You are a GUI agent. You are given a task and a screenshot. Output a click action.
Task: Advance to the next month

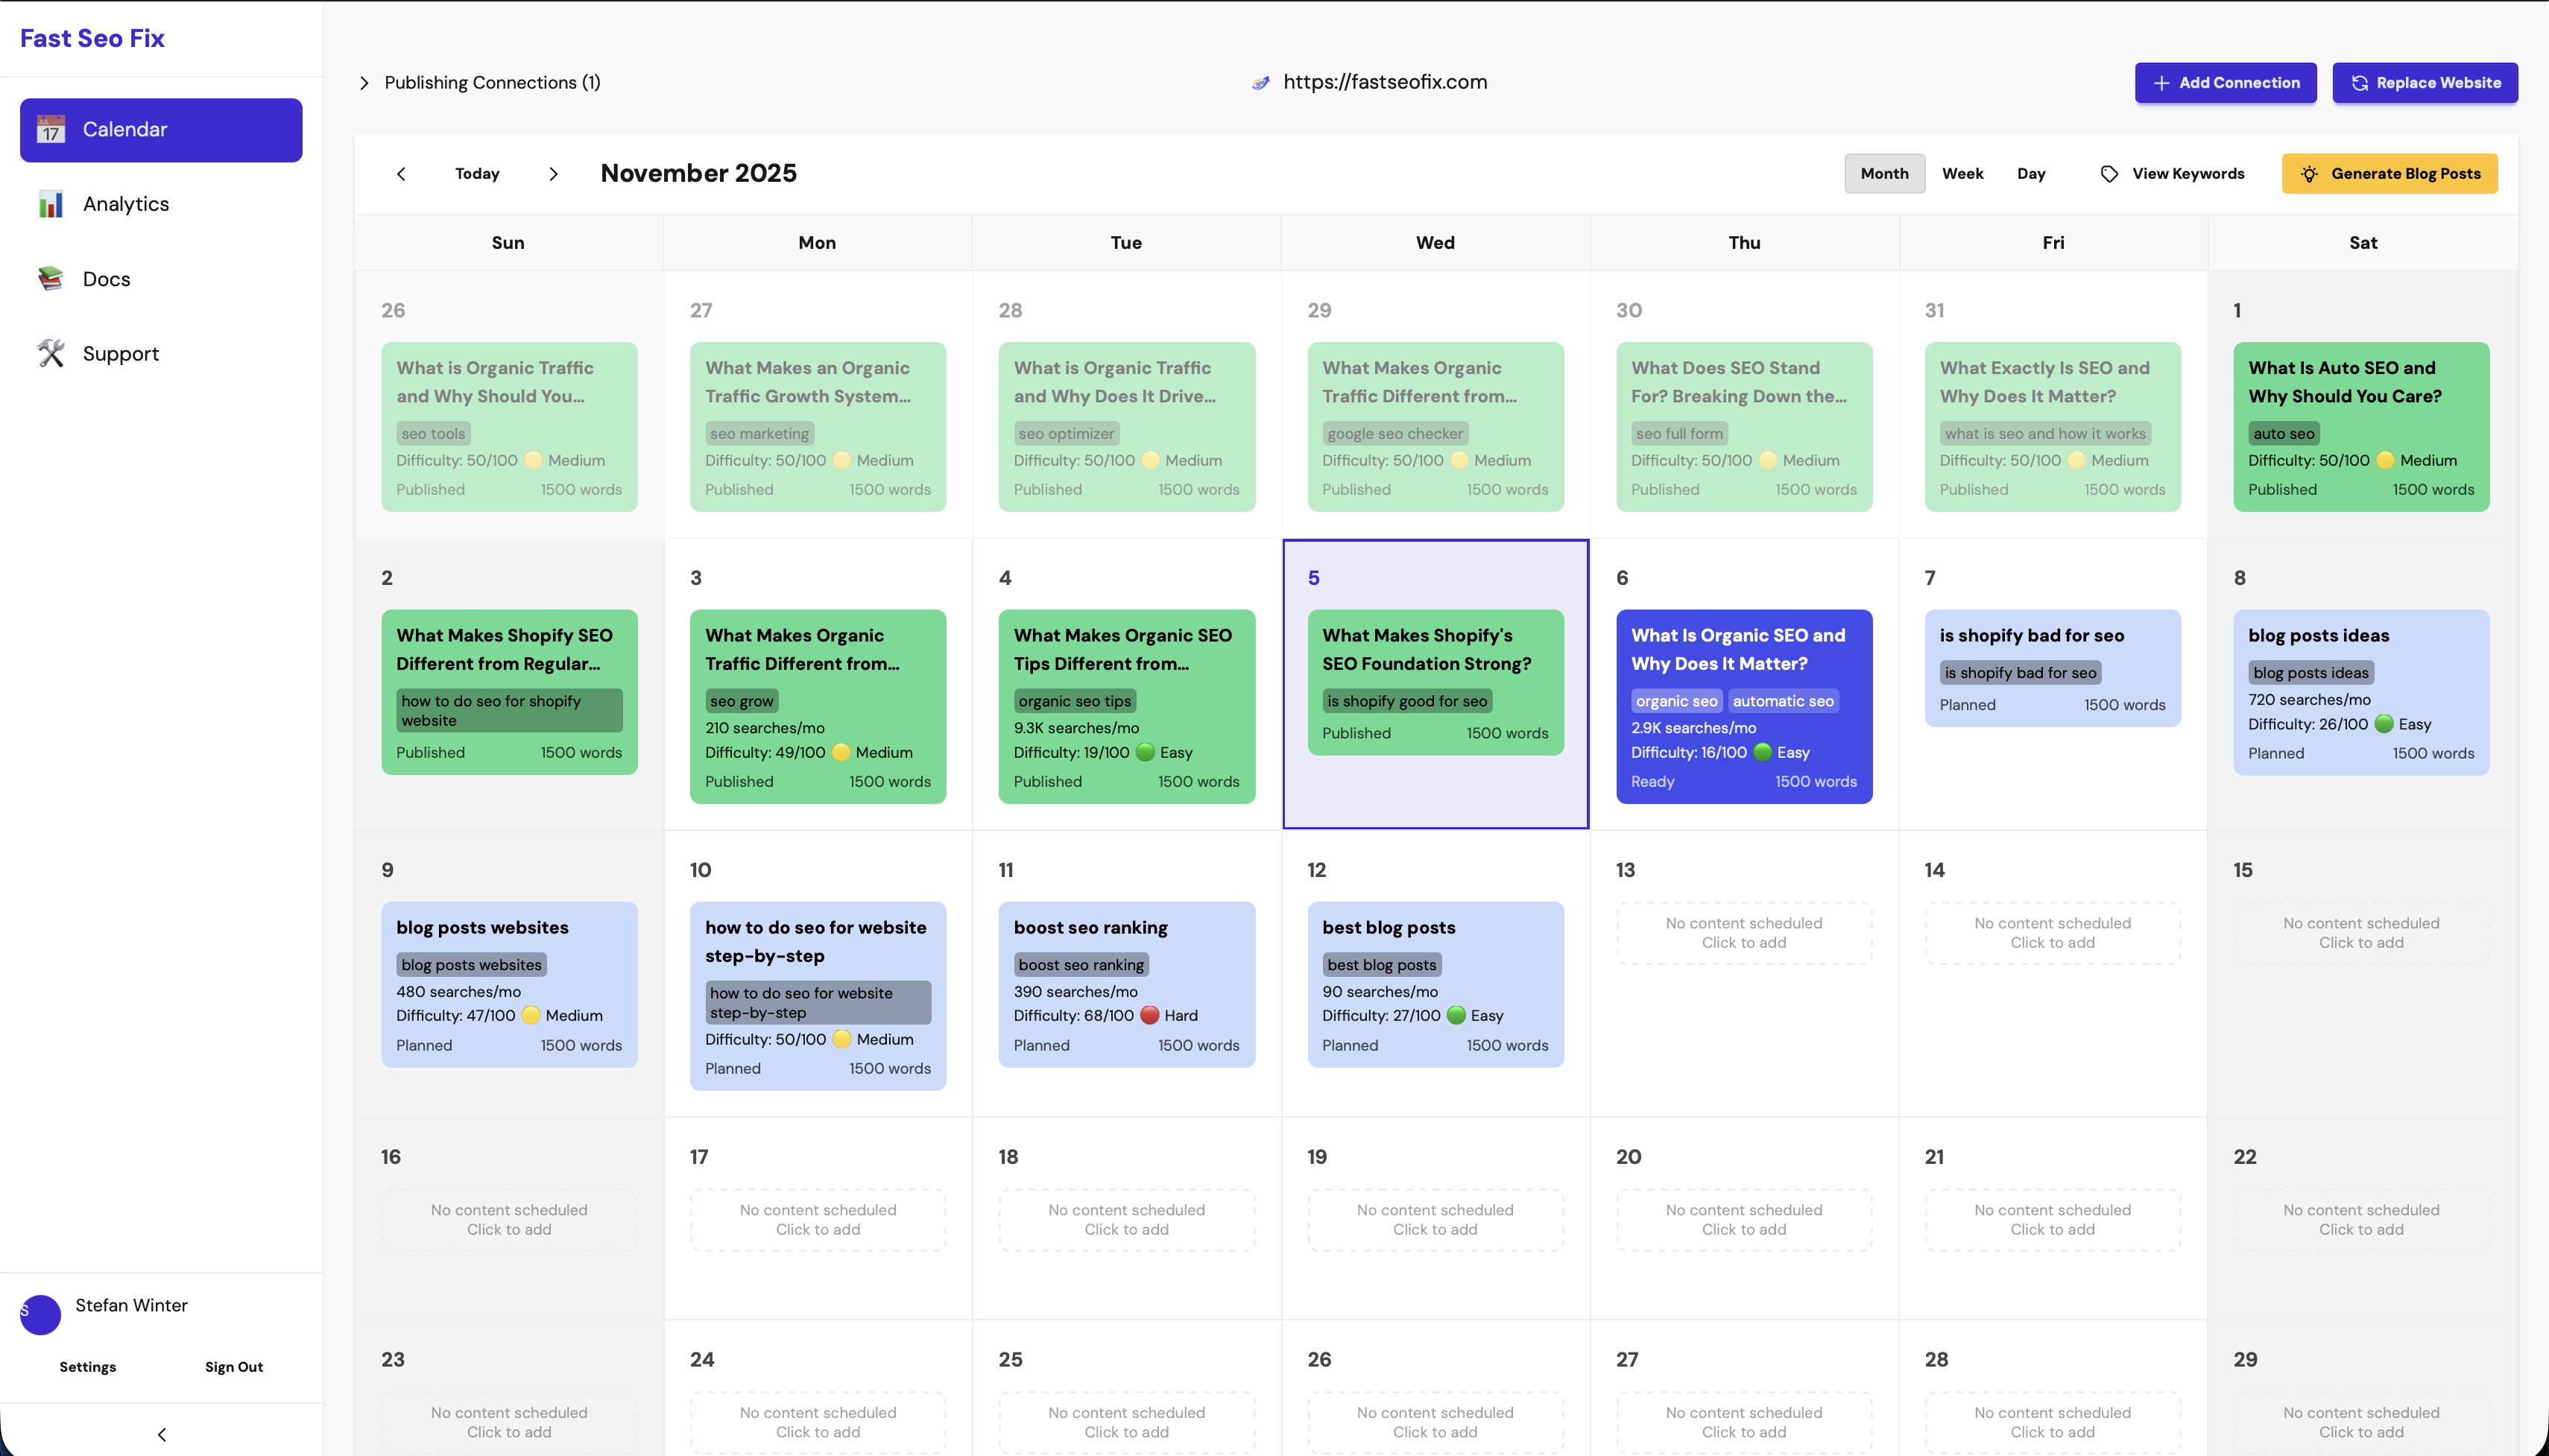pyautogui.click(x=554, y=173)
